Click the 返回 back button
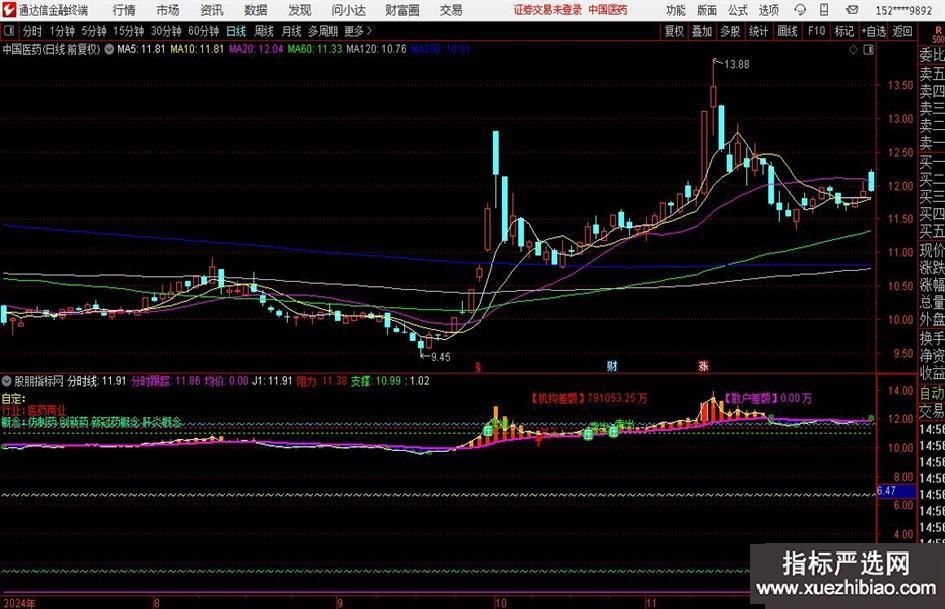 pos(902,31)
